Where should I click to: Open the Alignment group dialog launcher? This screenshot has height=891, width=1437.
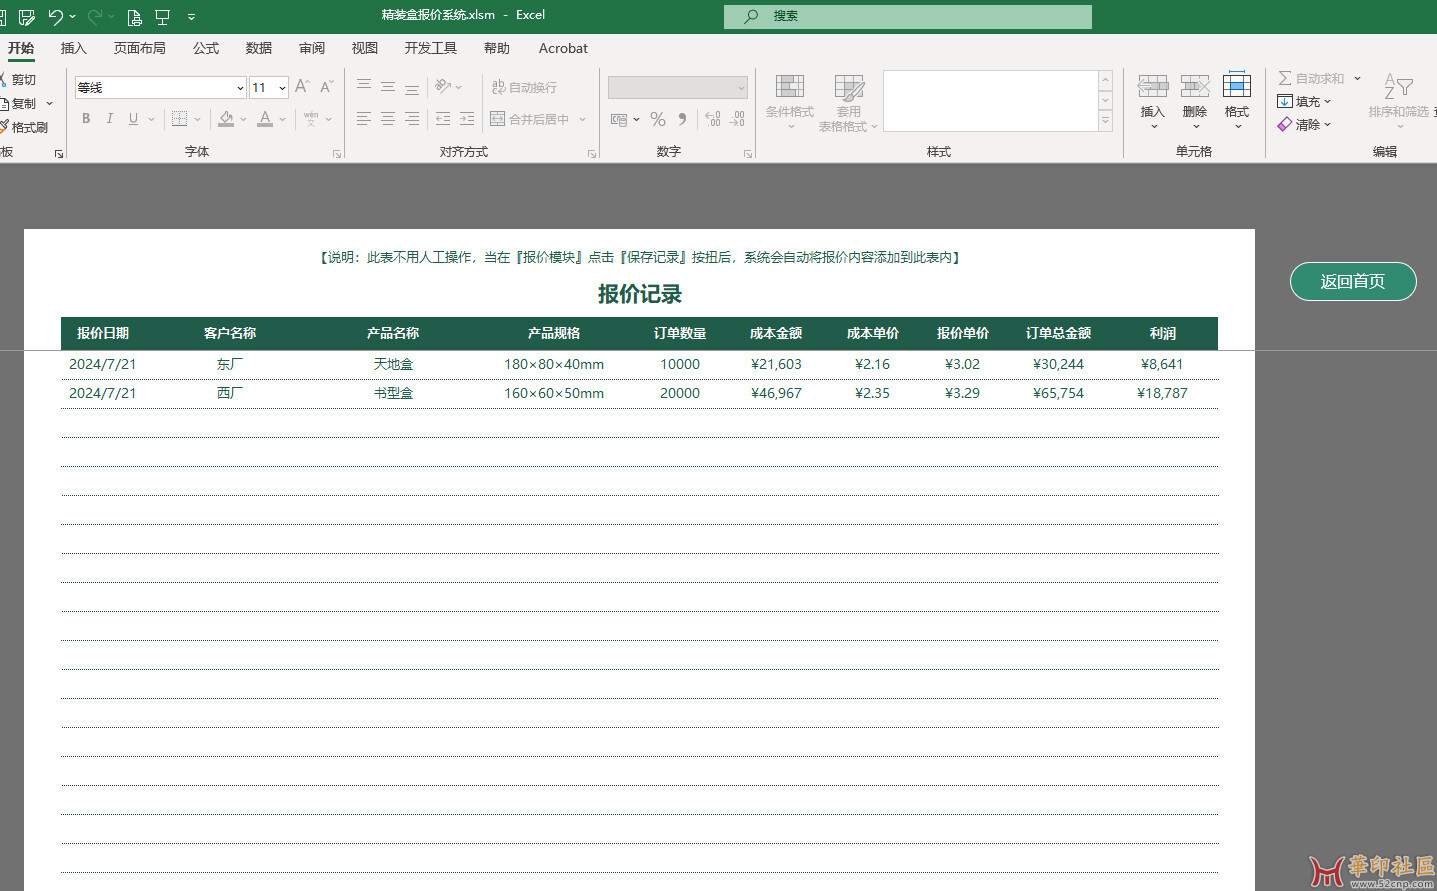tap(592, 154)
